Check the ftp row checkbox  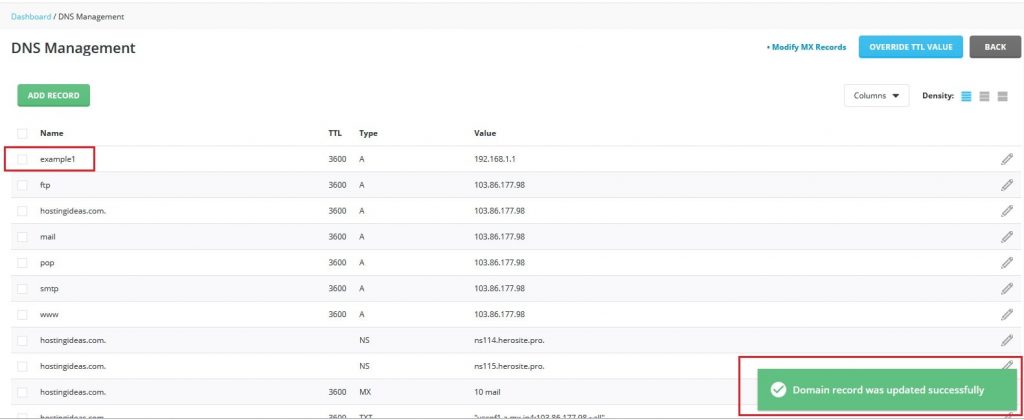[22, 185]
